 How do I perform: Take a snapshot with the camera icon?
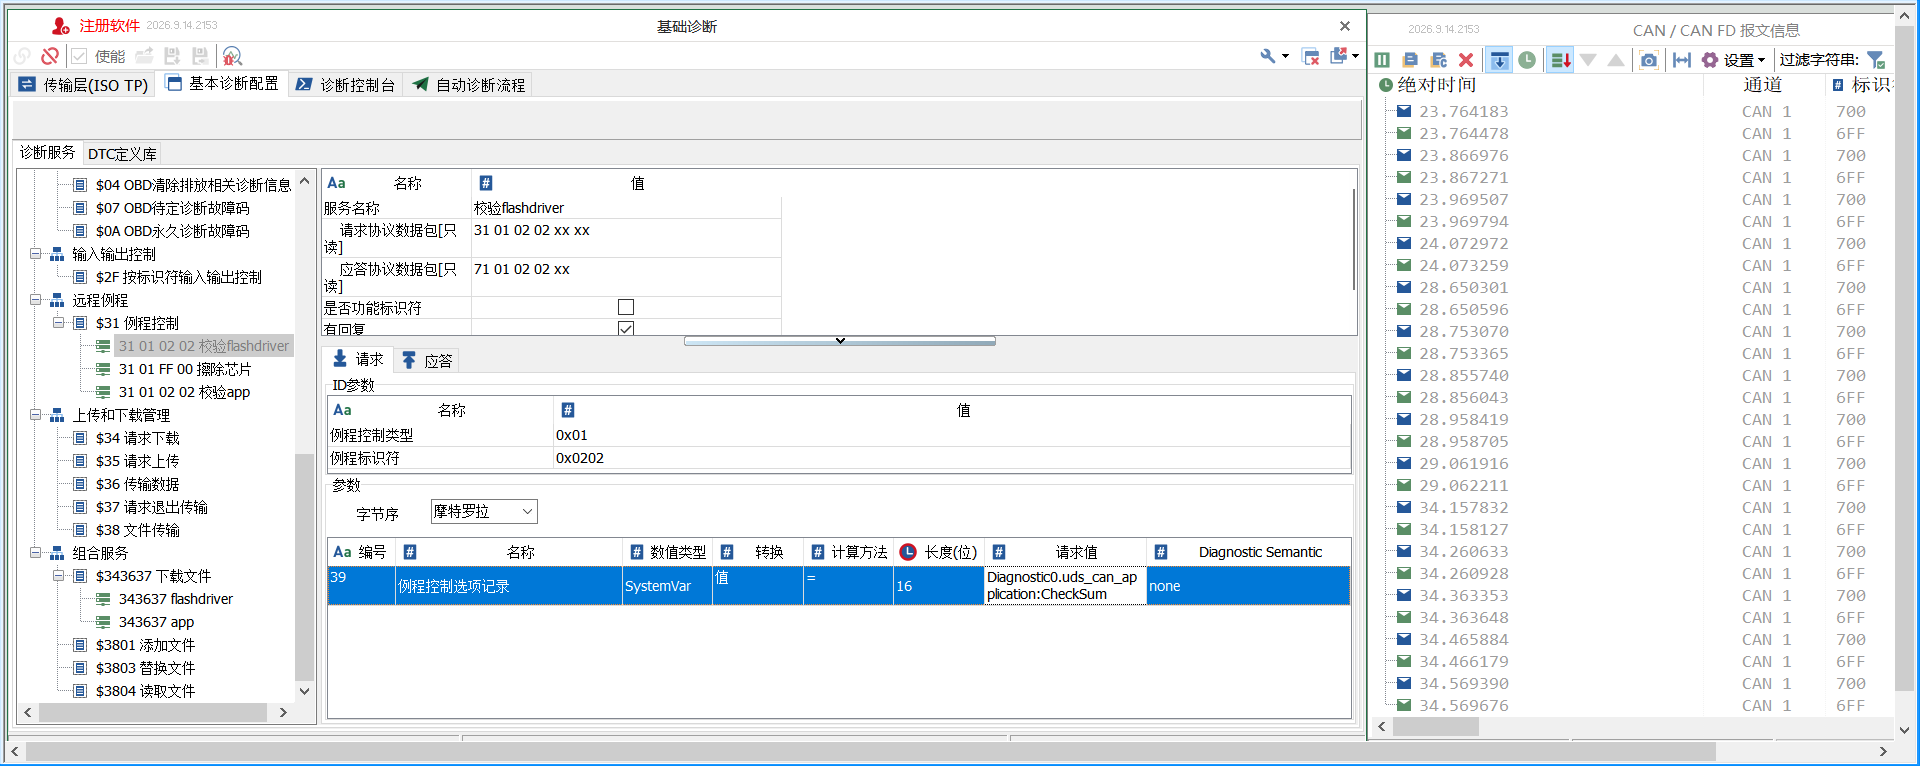[x=1649, y=60]
